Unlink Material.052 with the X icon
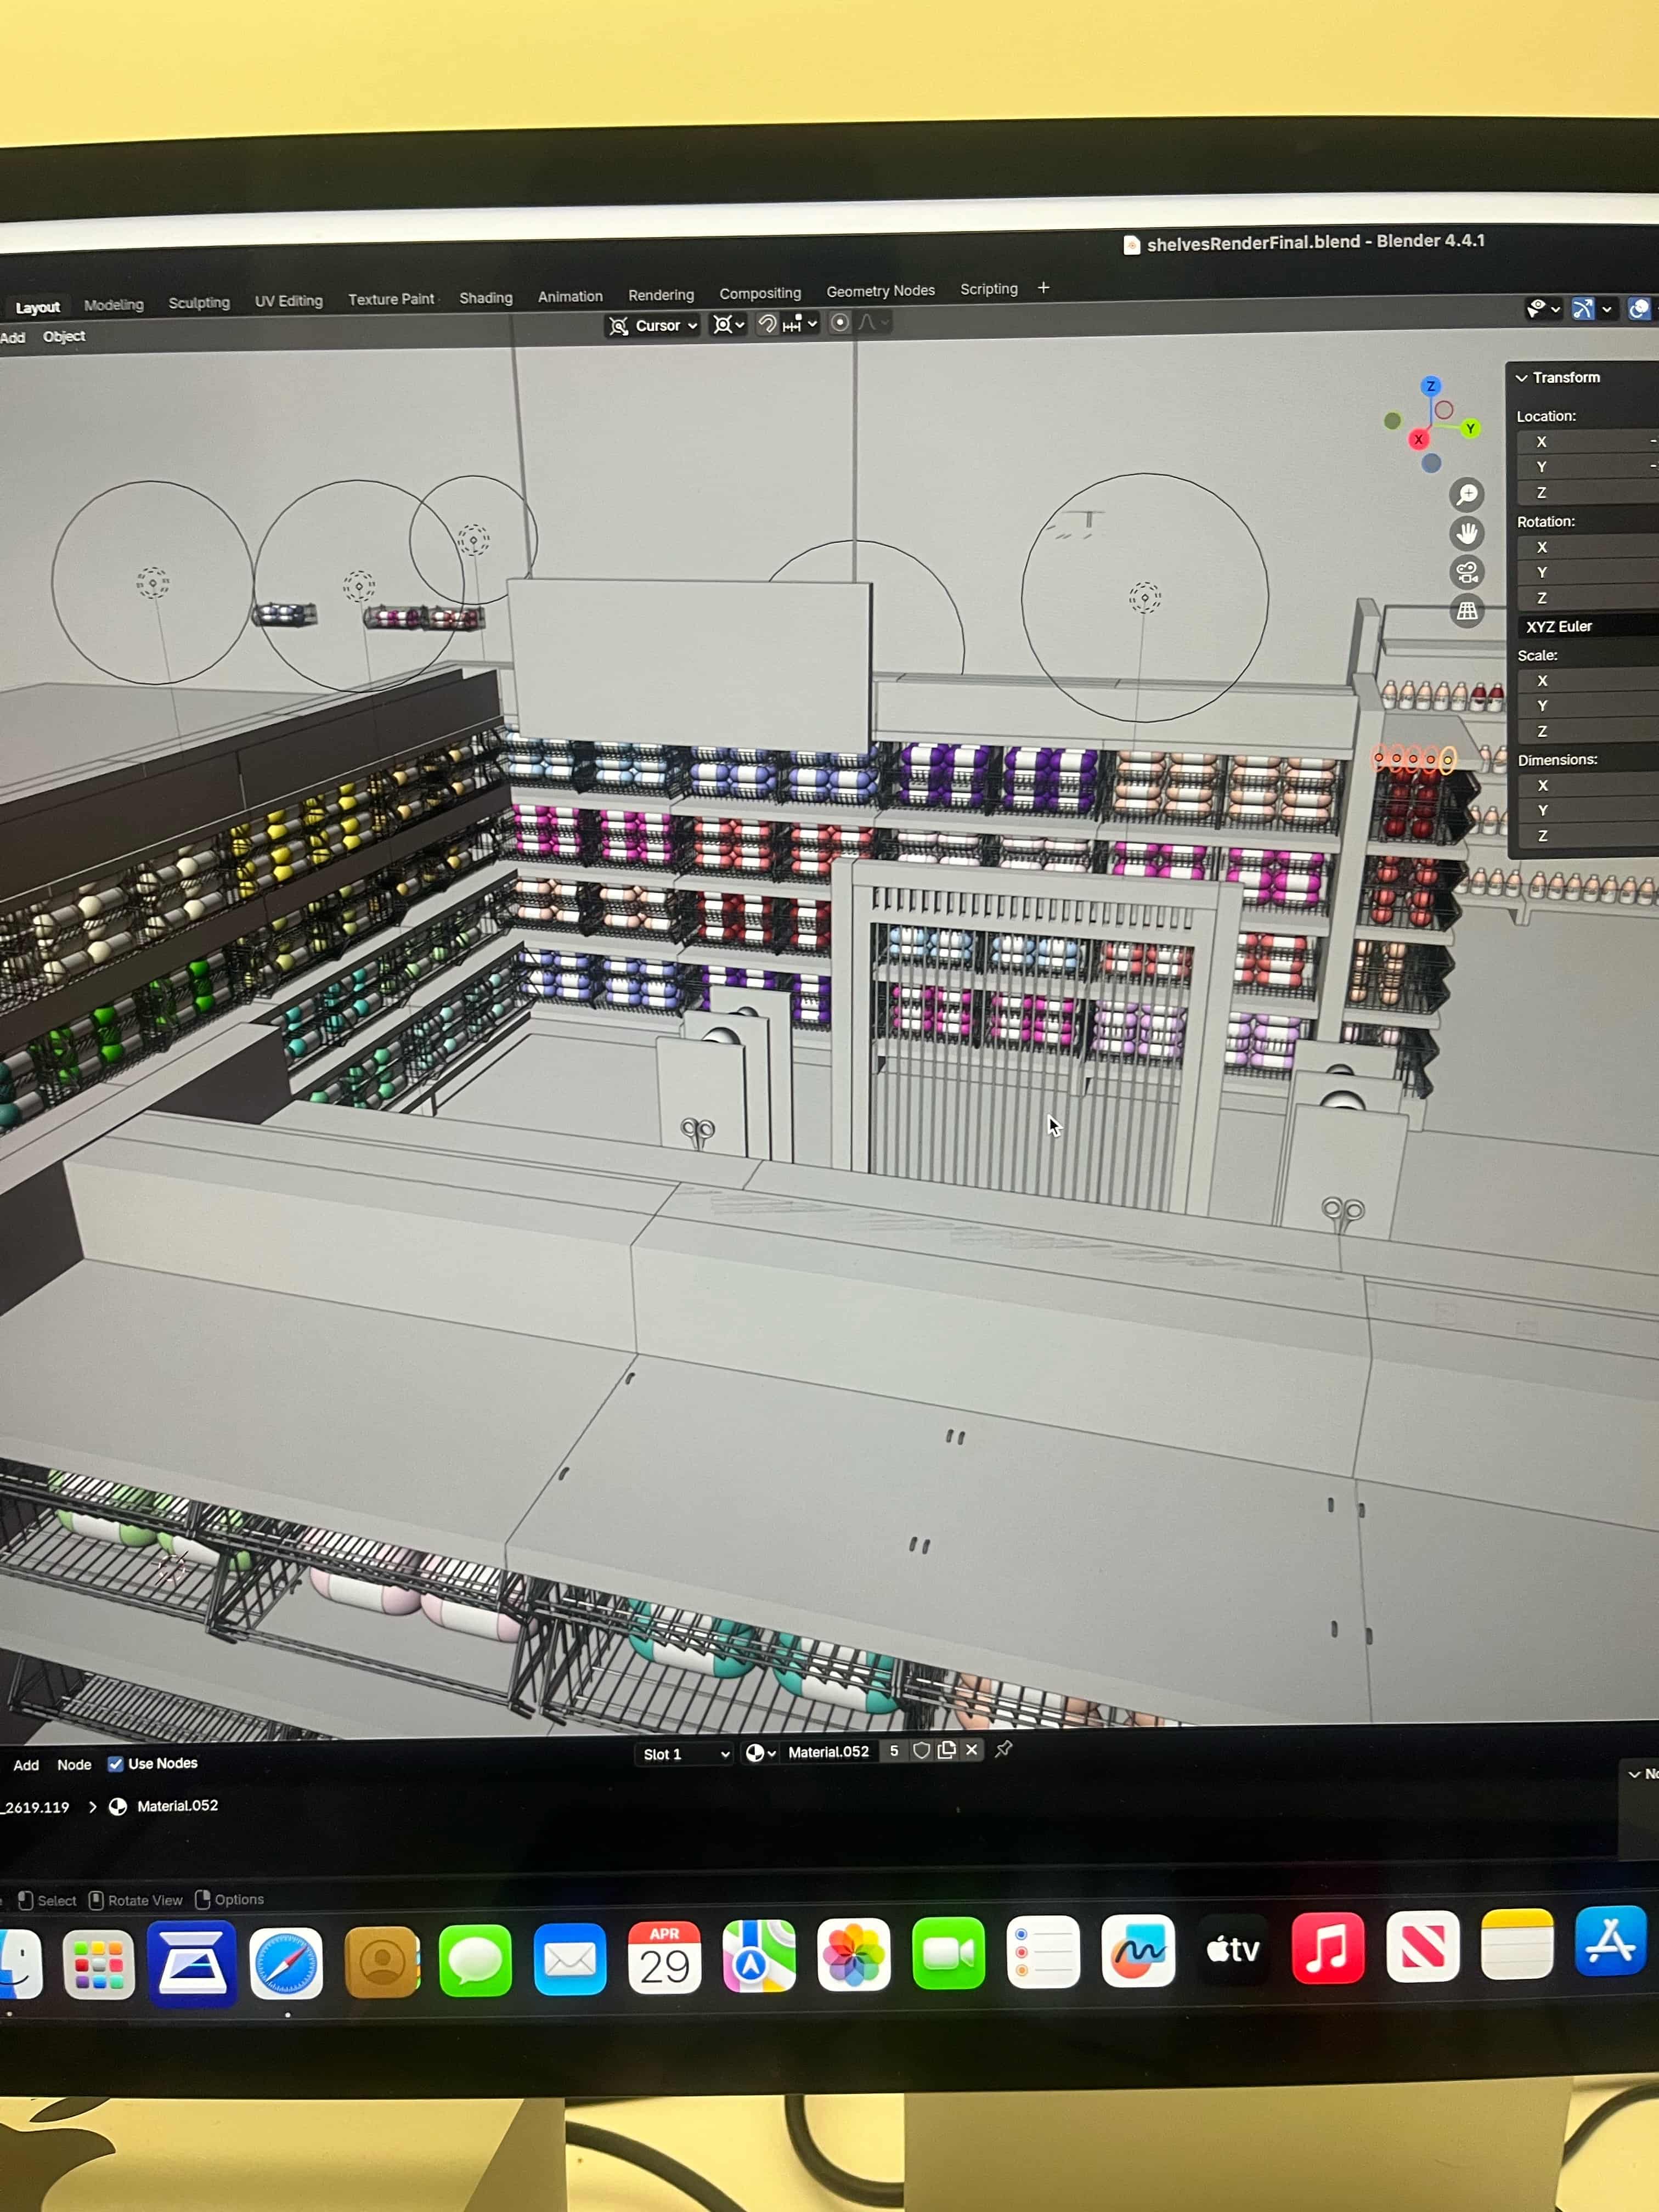This screenshot has height=2212, width=1659. [x=971, y=1750]
